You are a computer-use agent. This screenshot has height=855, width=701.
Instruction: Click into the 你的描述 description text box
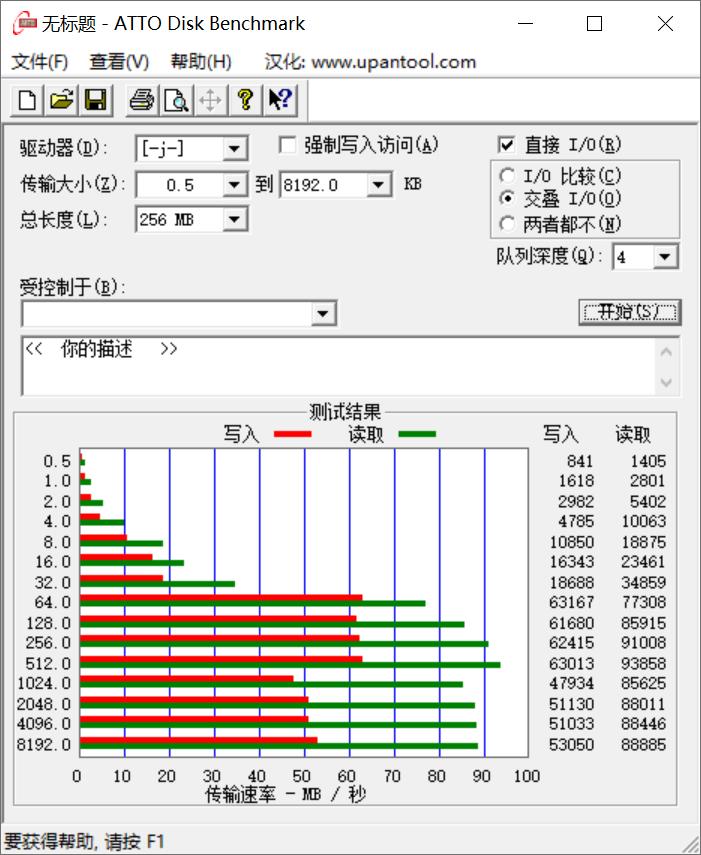pos(338,366)
